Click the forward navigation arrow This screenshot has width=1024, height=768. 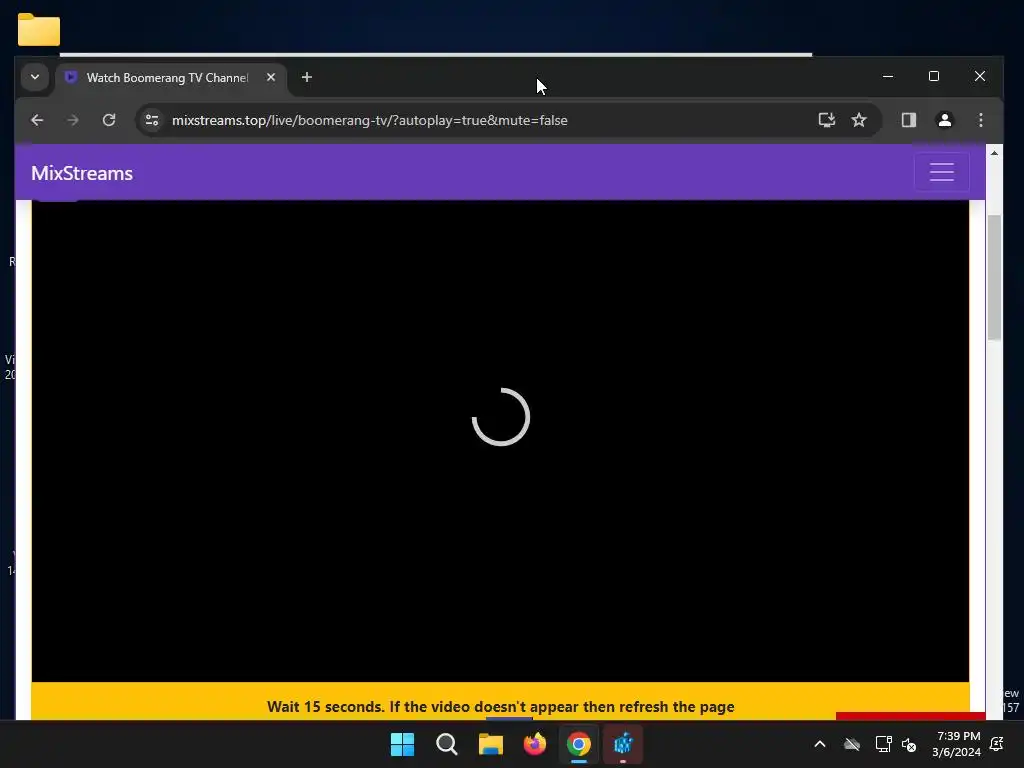[73, 120]
